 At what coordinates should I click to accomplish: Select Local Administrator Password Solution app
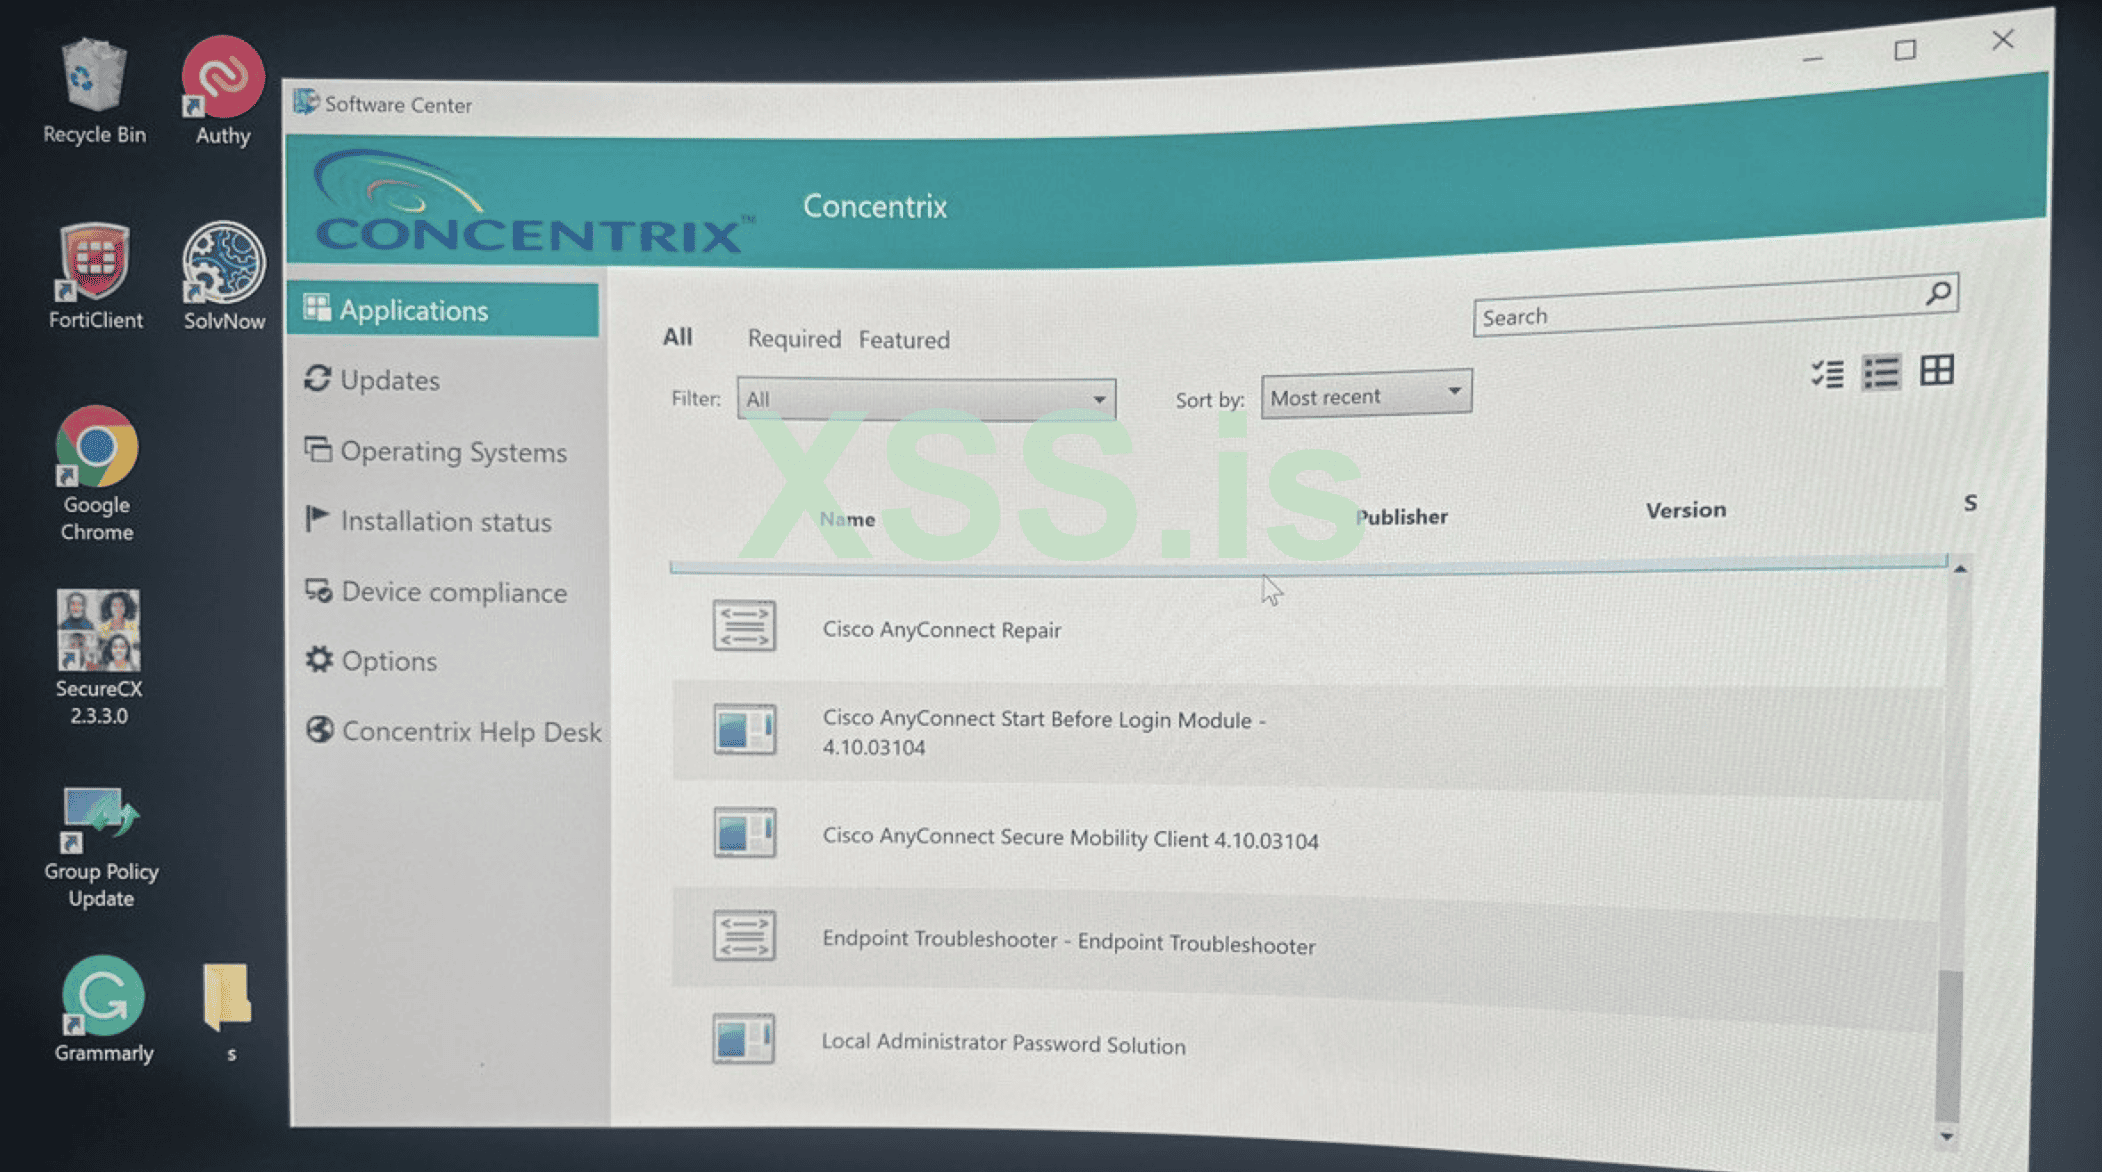(1003, 1043)
